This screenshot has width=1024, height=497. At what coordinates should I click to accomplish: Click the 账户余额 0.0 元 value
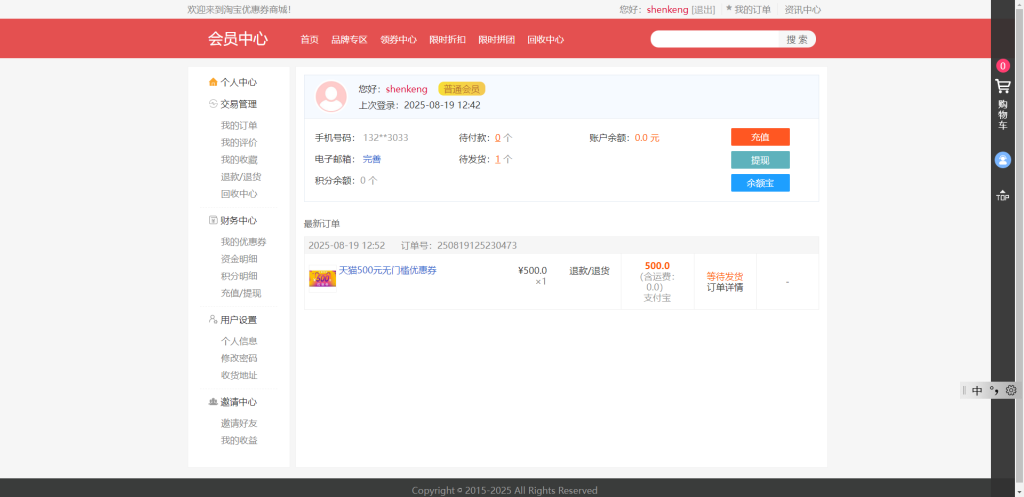click(x=647, y=138)
